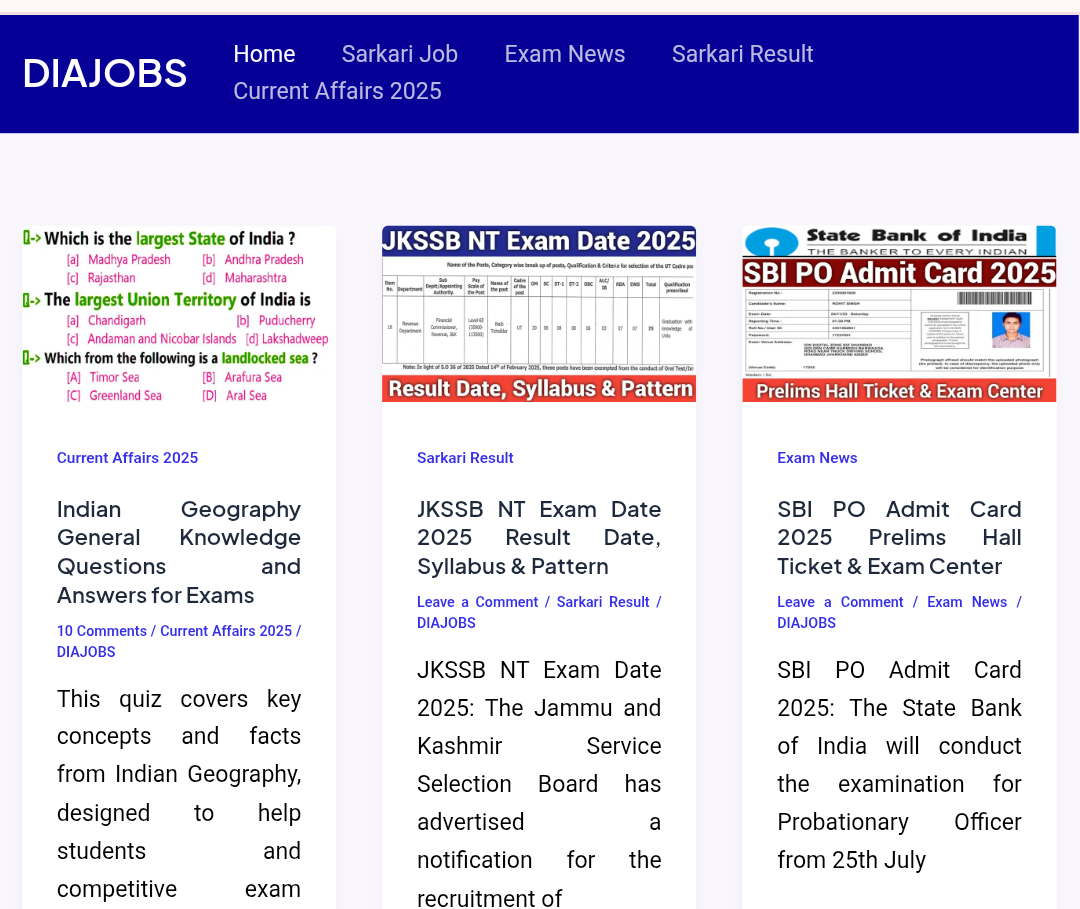Click excerpt text "from 25th July"
The width and height of the screenshot is (1080, 909).
click(851, 860)
